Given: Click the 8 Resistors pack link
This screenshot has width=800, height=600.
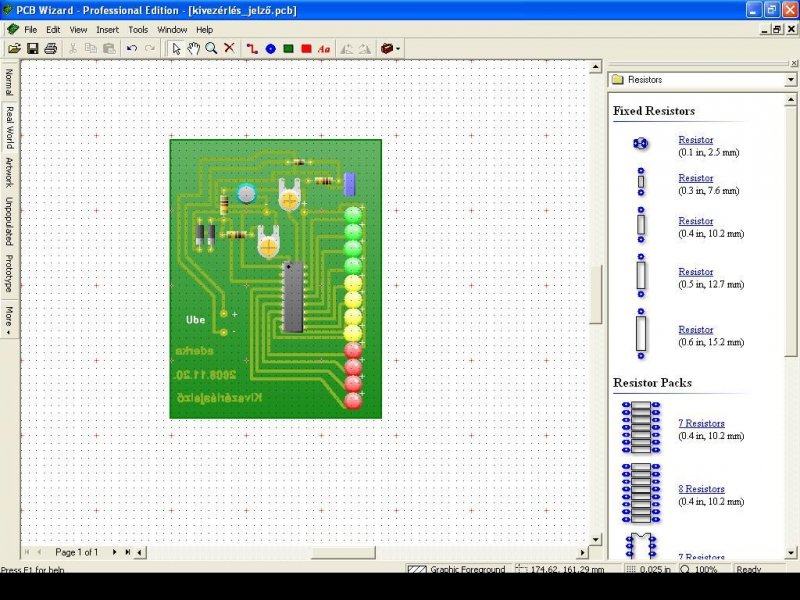Looking at the screenshot, I should click(702, 489).
